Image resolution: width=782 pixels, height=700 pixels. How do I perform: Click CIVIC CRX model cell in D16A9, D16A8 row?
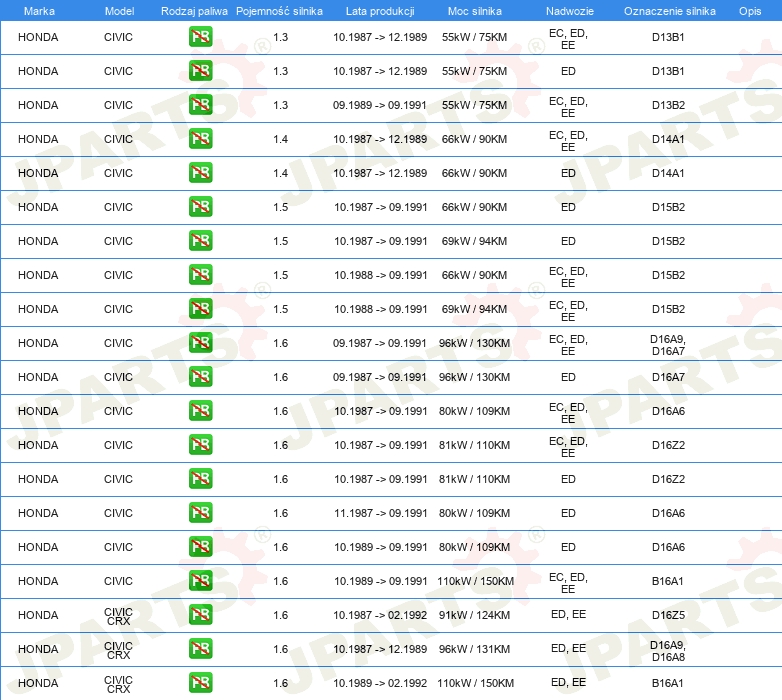tap(118, 650)
